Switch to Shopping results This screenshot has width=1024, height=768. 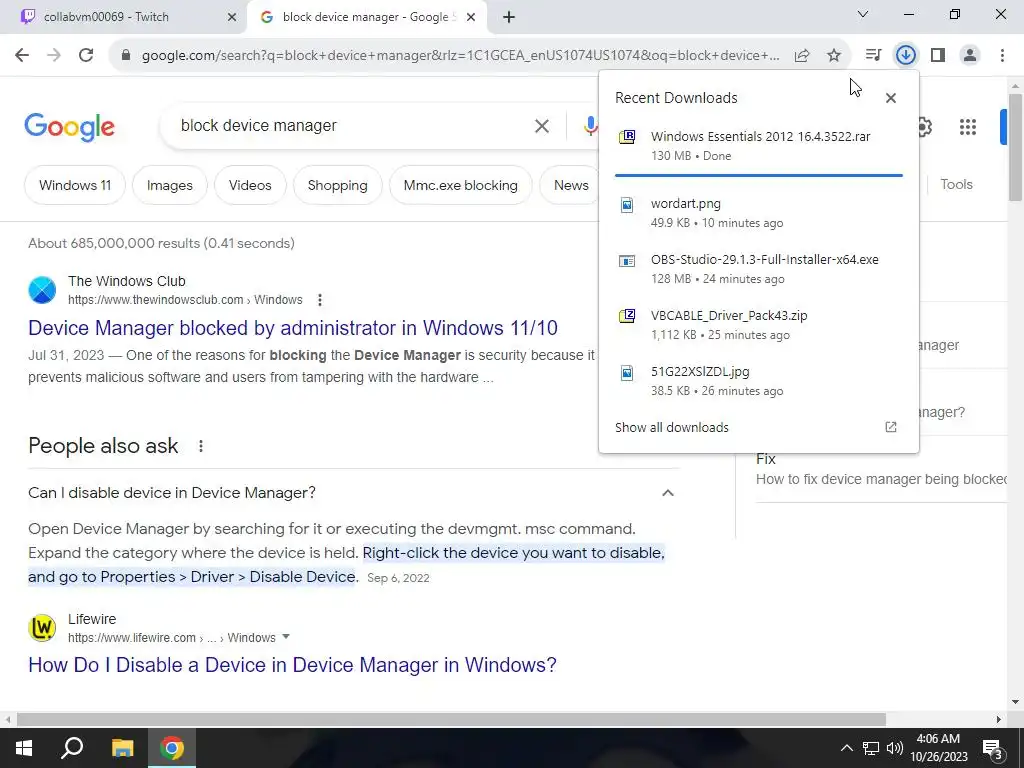tap(338, 185)
